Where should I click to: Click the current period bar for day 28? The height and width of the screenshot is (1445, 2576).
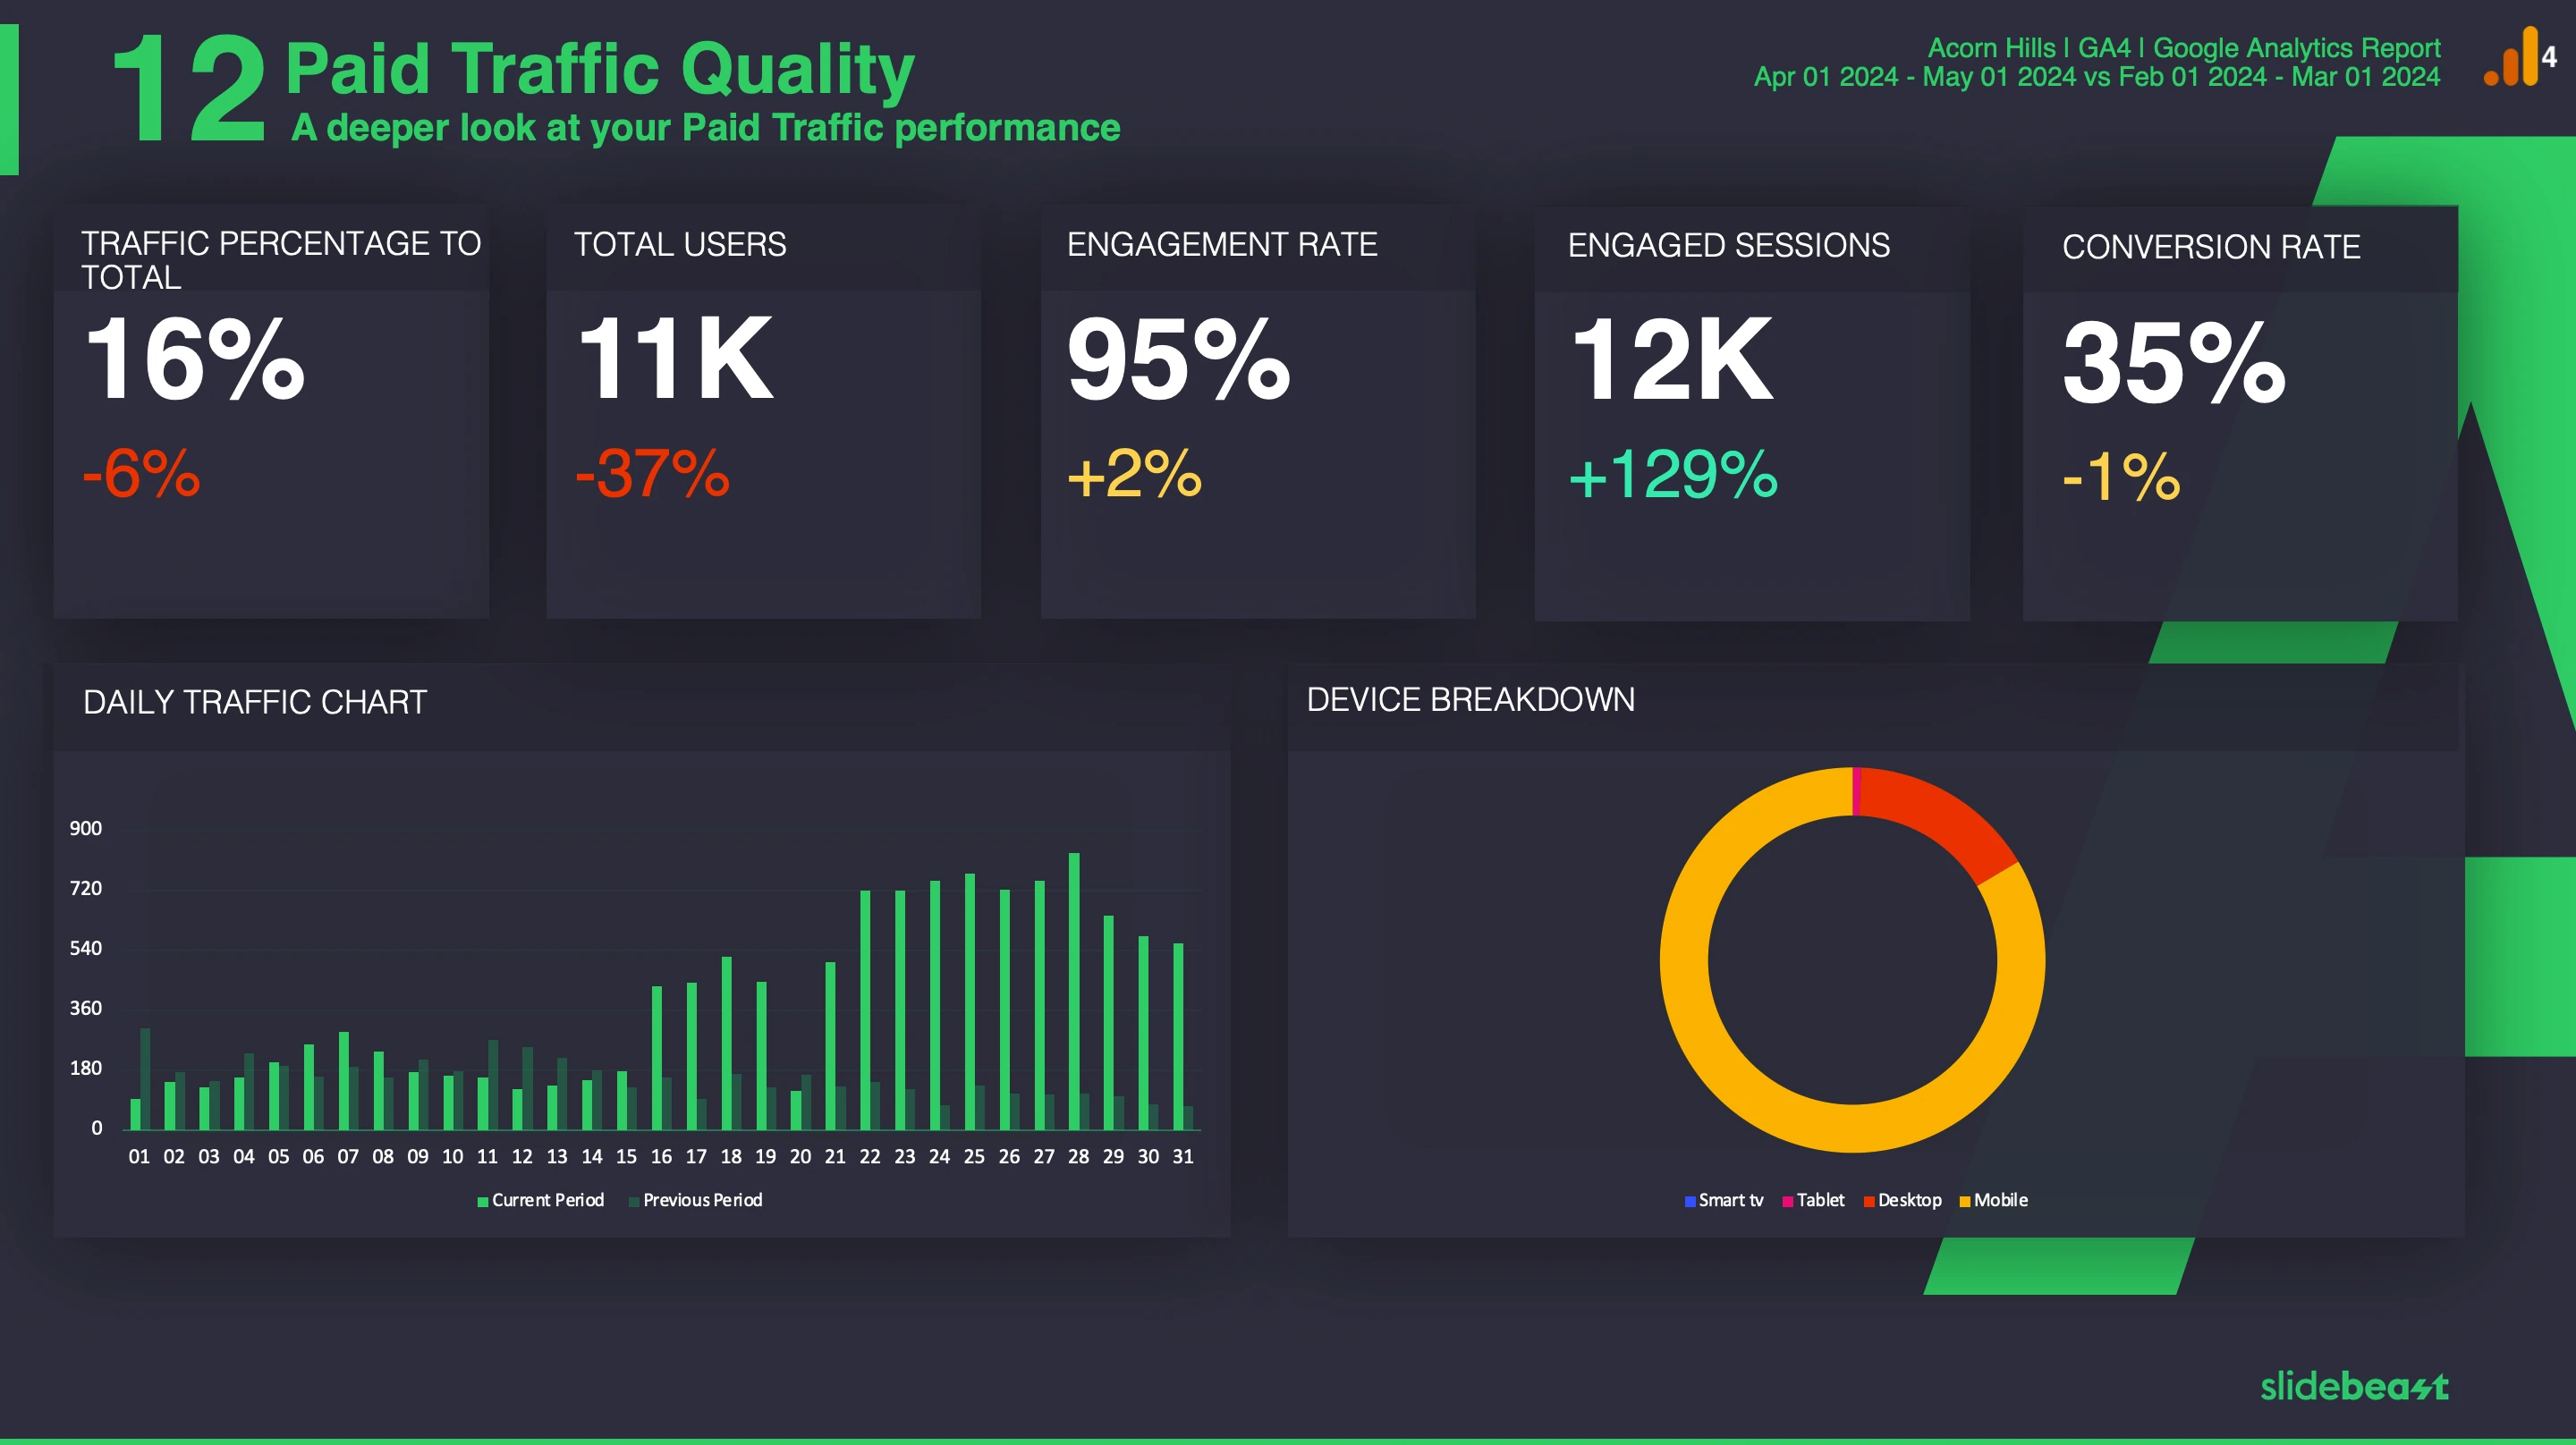pyautogui.click(x=1074, y=991)
